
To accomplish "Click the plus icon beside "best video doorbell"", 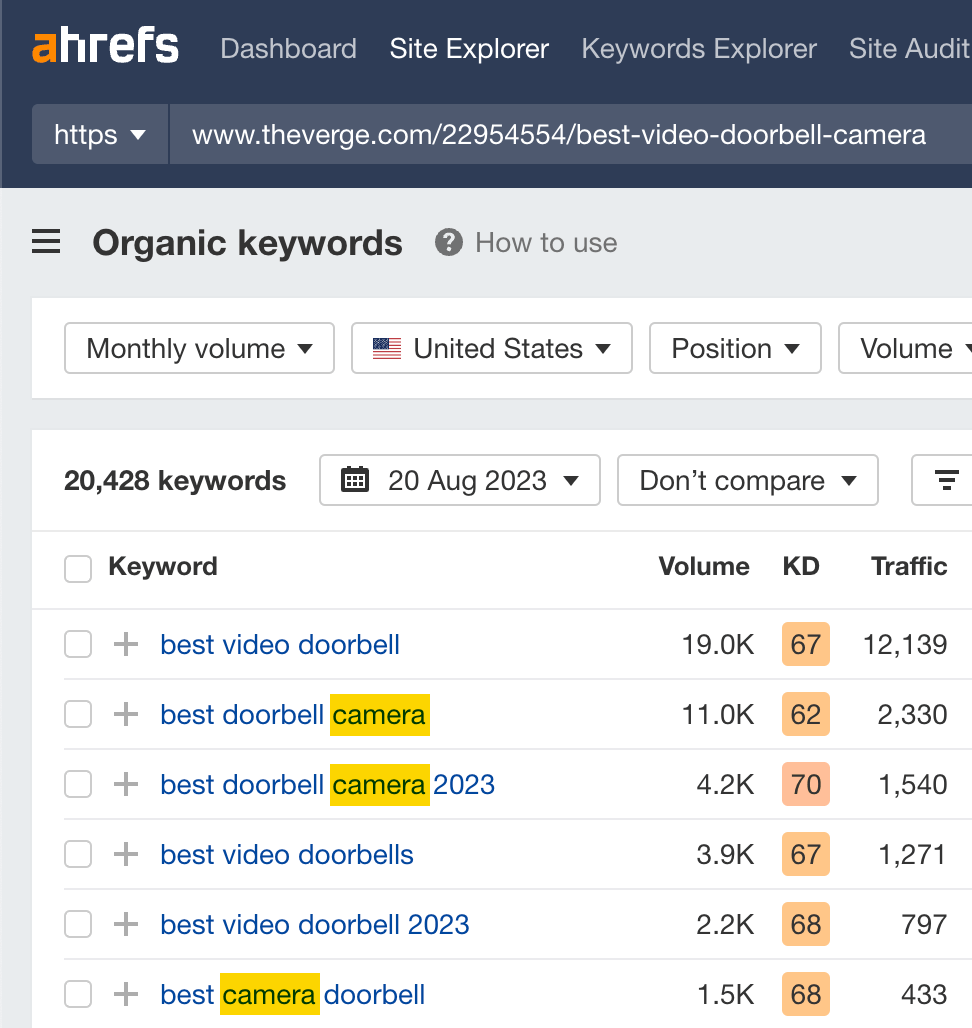I will click(x=124, y=644).
